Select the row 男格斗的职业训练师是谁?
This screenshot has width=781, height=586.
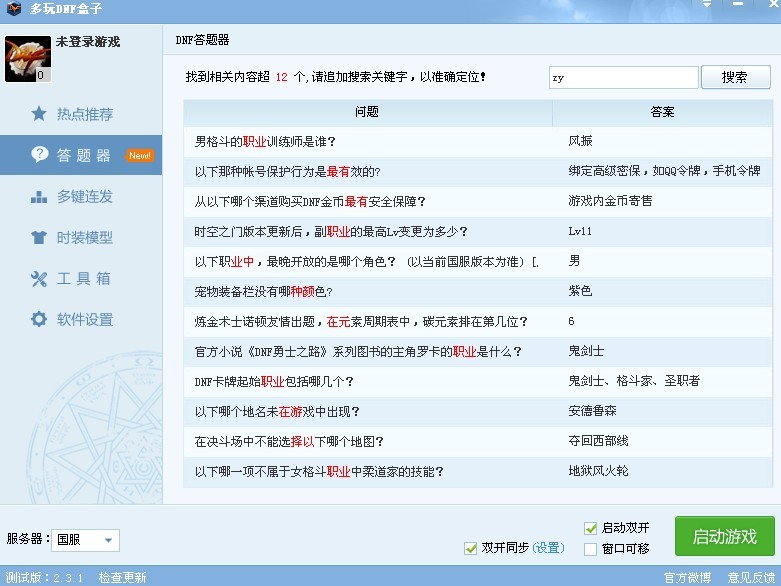click(478, 142)
